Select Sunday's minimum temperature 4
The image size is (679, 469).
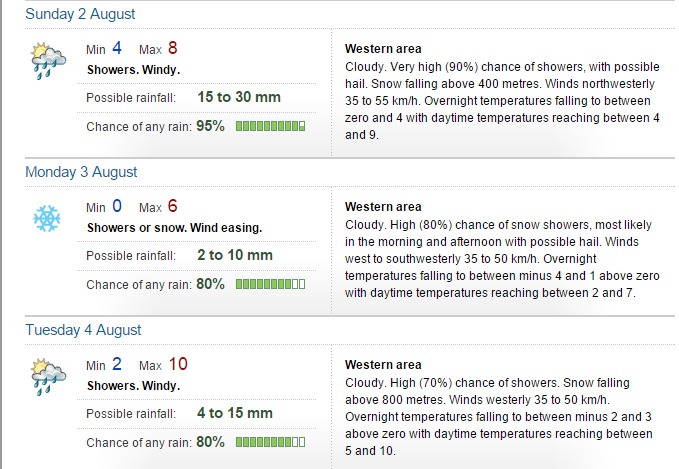pos(117,48)
